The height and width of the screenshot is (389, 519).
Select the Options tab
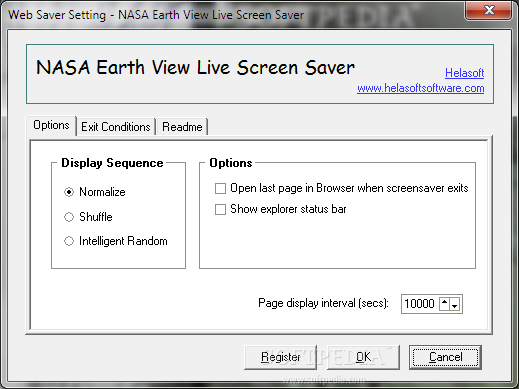(51, 125)
